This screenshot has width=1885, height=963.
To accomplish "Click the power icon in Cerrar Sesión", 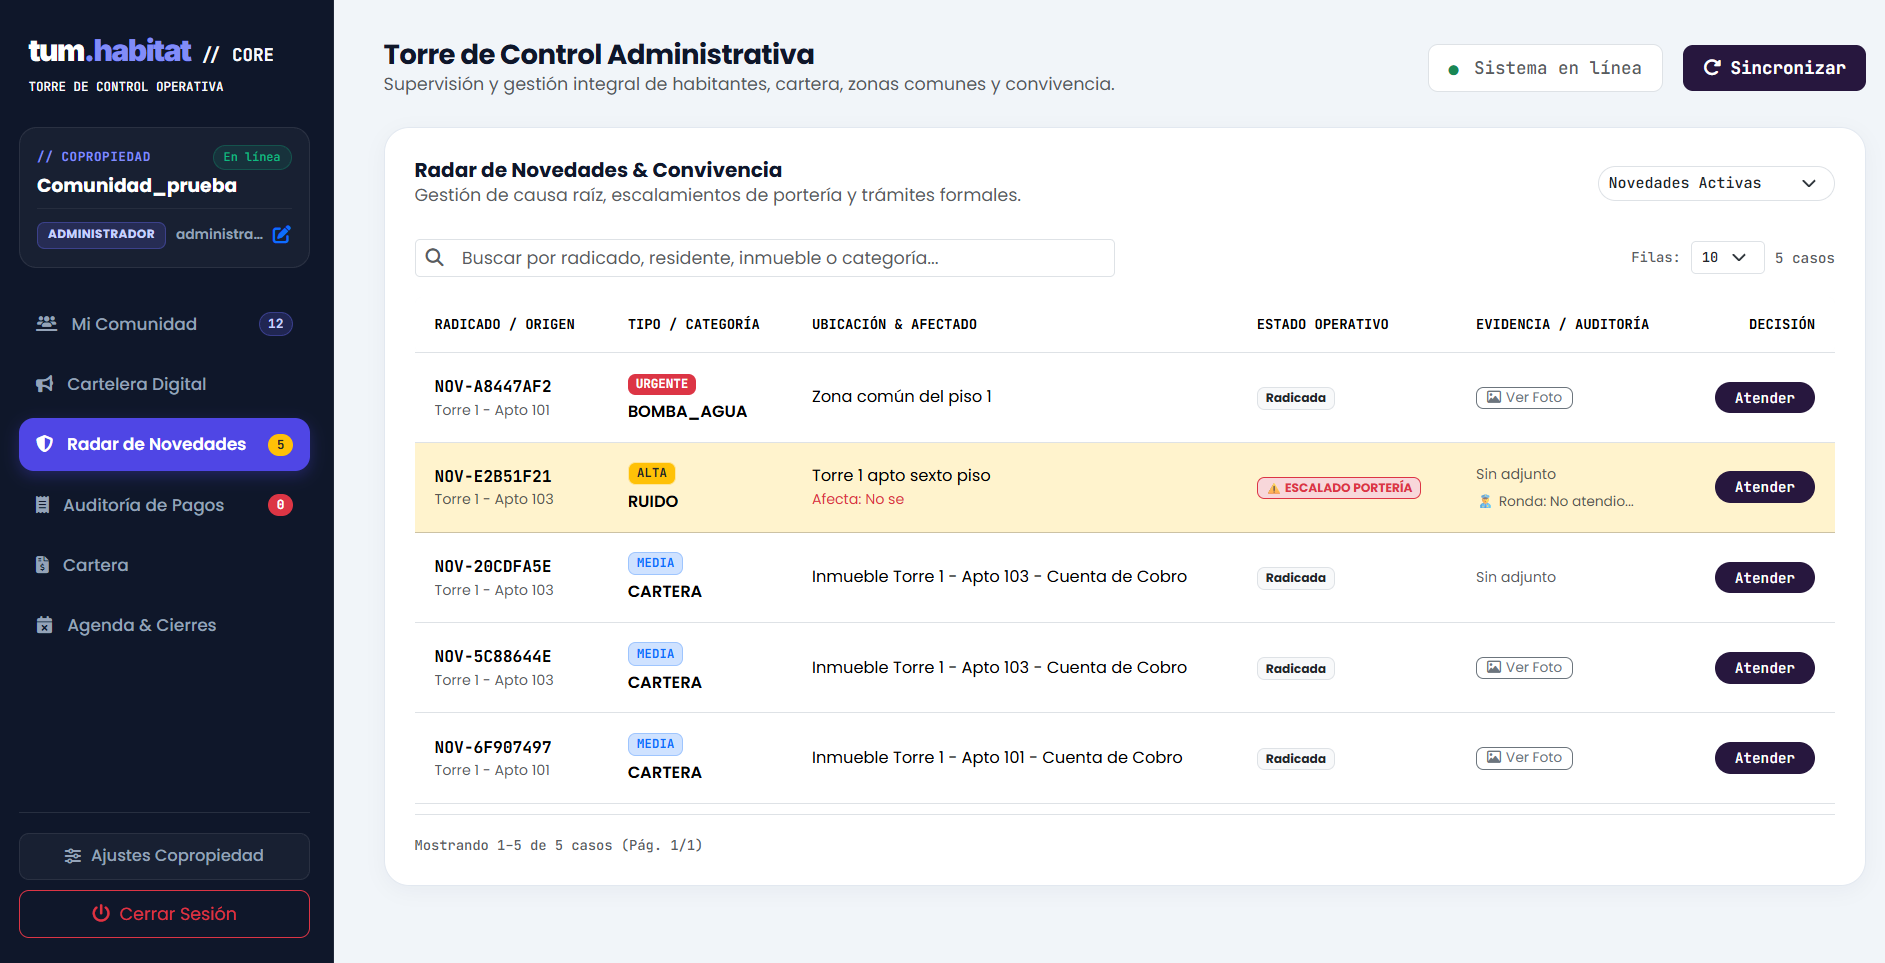I will click(x=101, y=913).
